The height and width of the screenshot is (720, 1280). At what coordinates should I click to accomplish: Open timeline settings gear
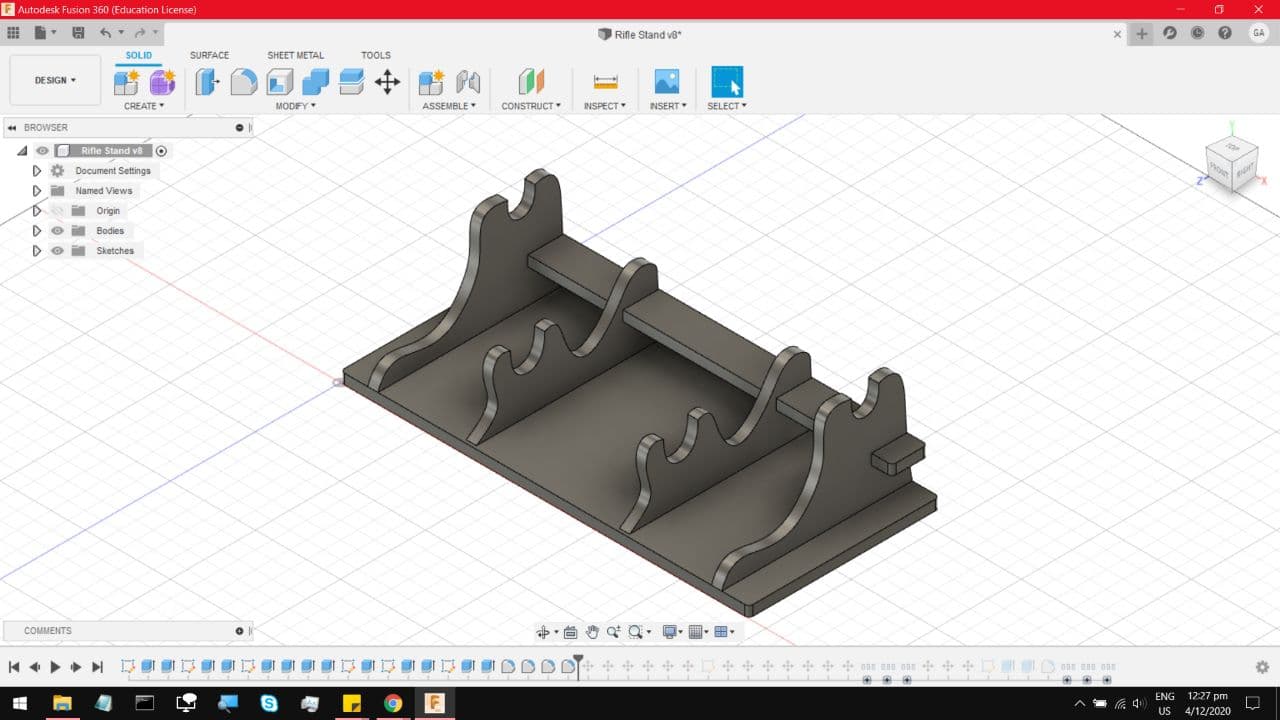click(x=1262, y=667)
